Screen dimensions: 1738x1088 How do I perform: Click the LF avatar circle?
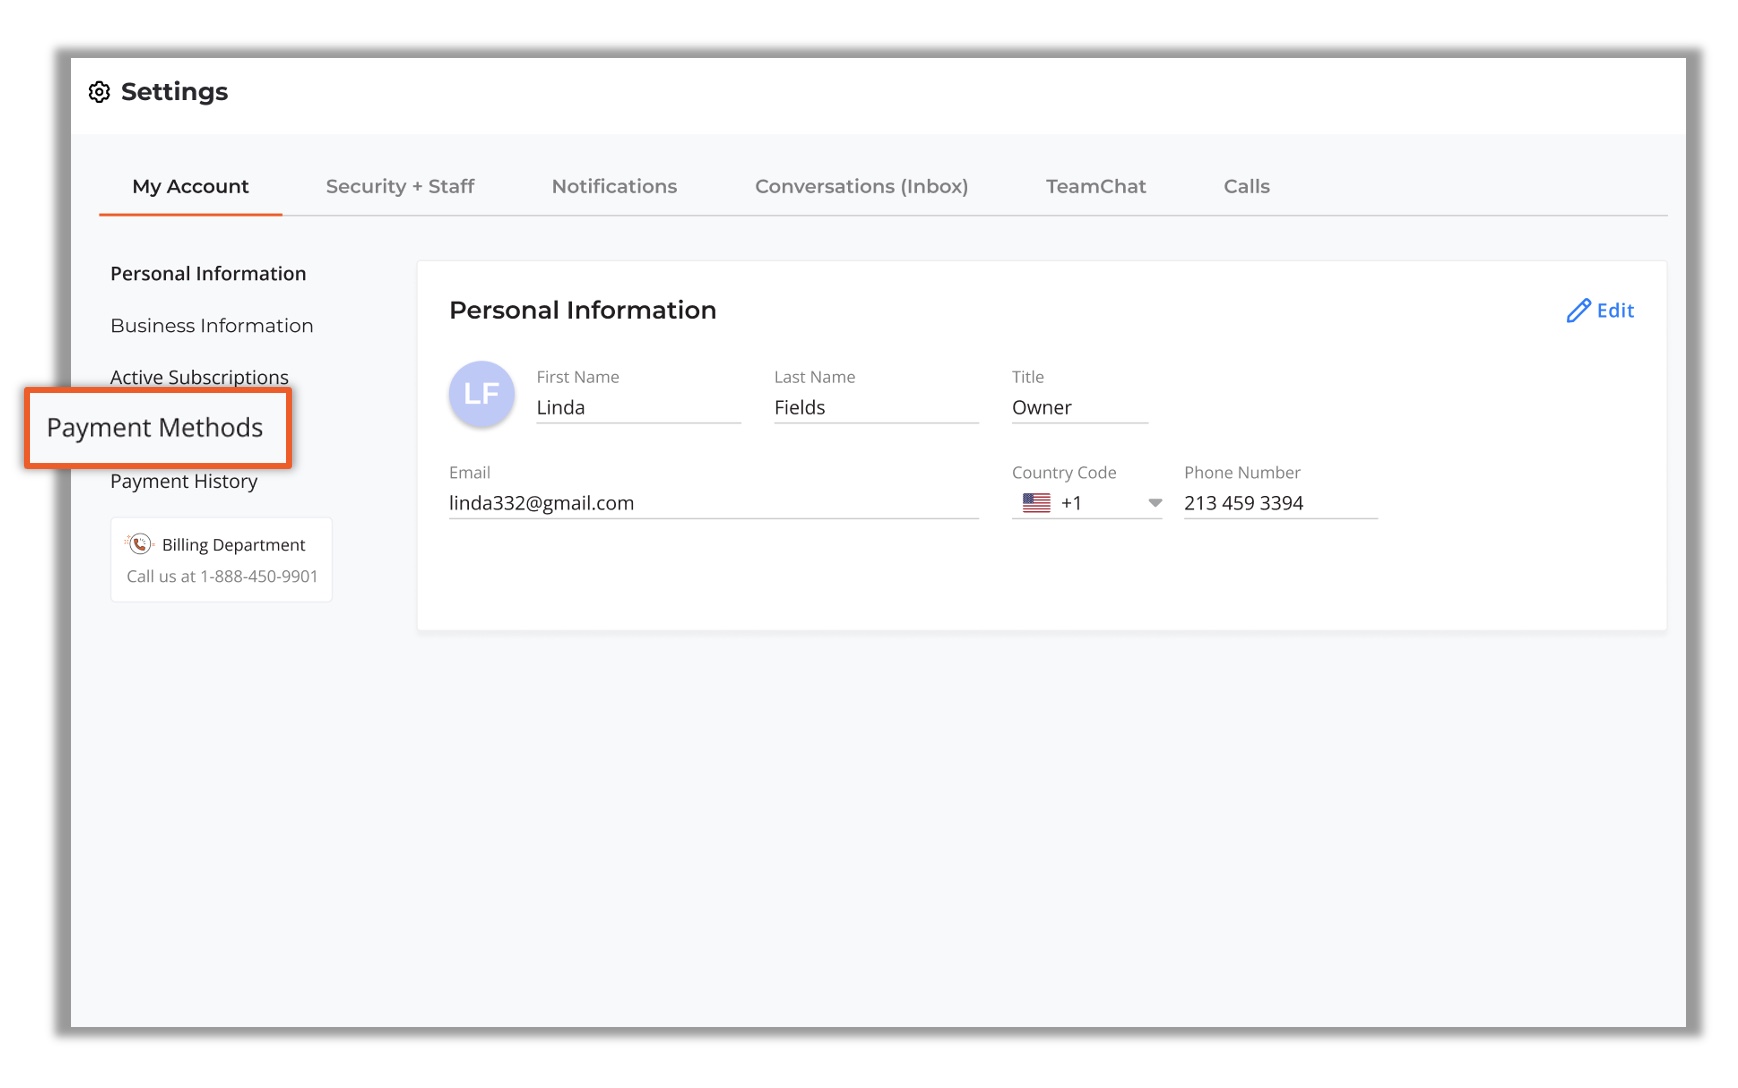click(482, 394)
